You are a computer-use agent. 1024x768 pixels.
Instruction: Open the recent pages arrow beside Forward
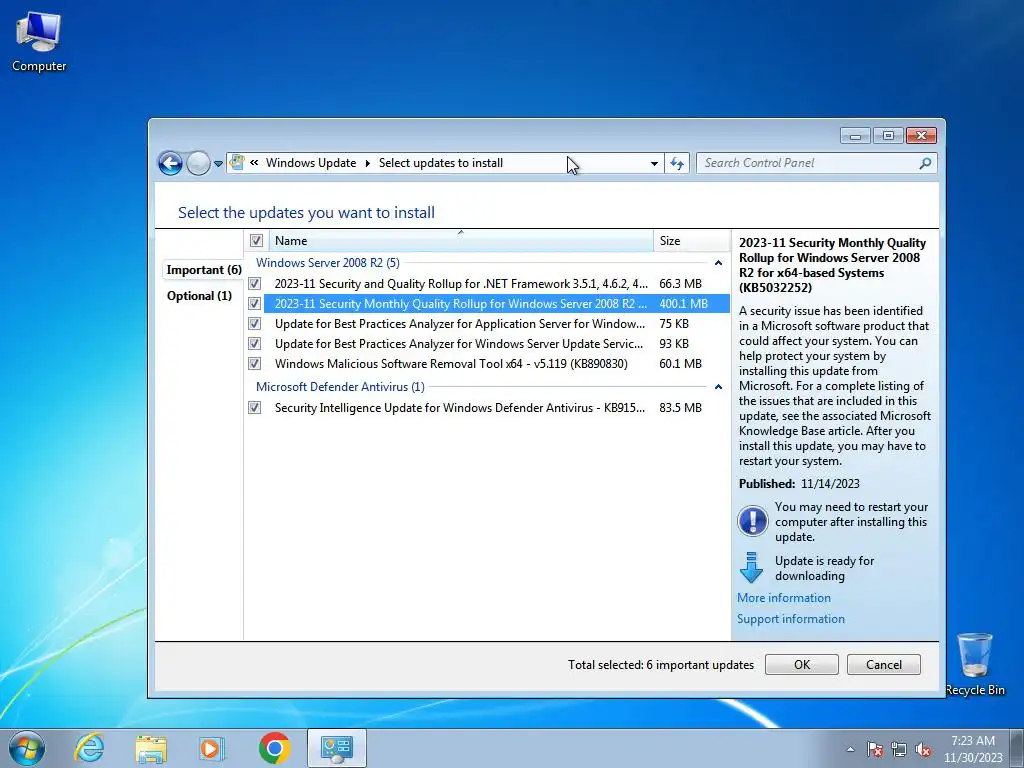[219, 164]
